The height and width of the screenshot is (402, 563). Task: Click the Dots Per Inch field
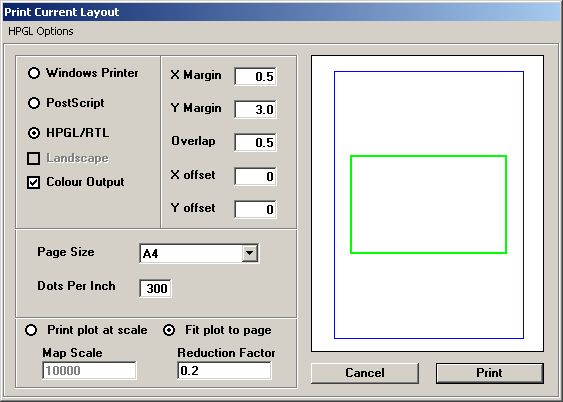tap(155, 288)
